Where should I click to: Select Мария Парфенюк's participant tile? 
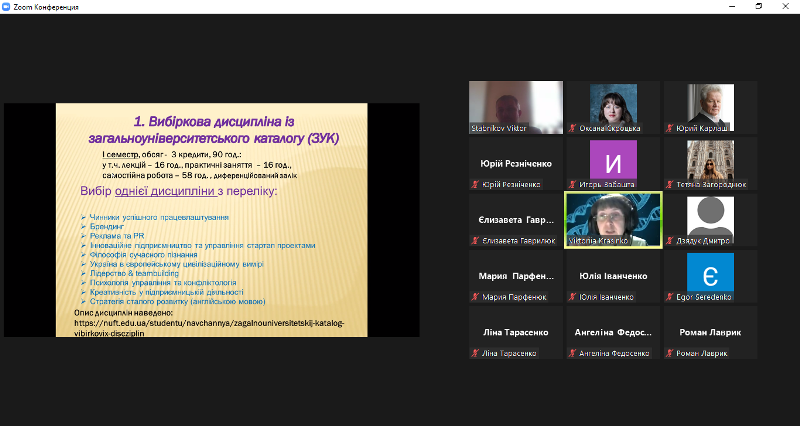click(x=516, y=276)
